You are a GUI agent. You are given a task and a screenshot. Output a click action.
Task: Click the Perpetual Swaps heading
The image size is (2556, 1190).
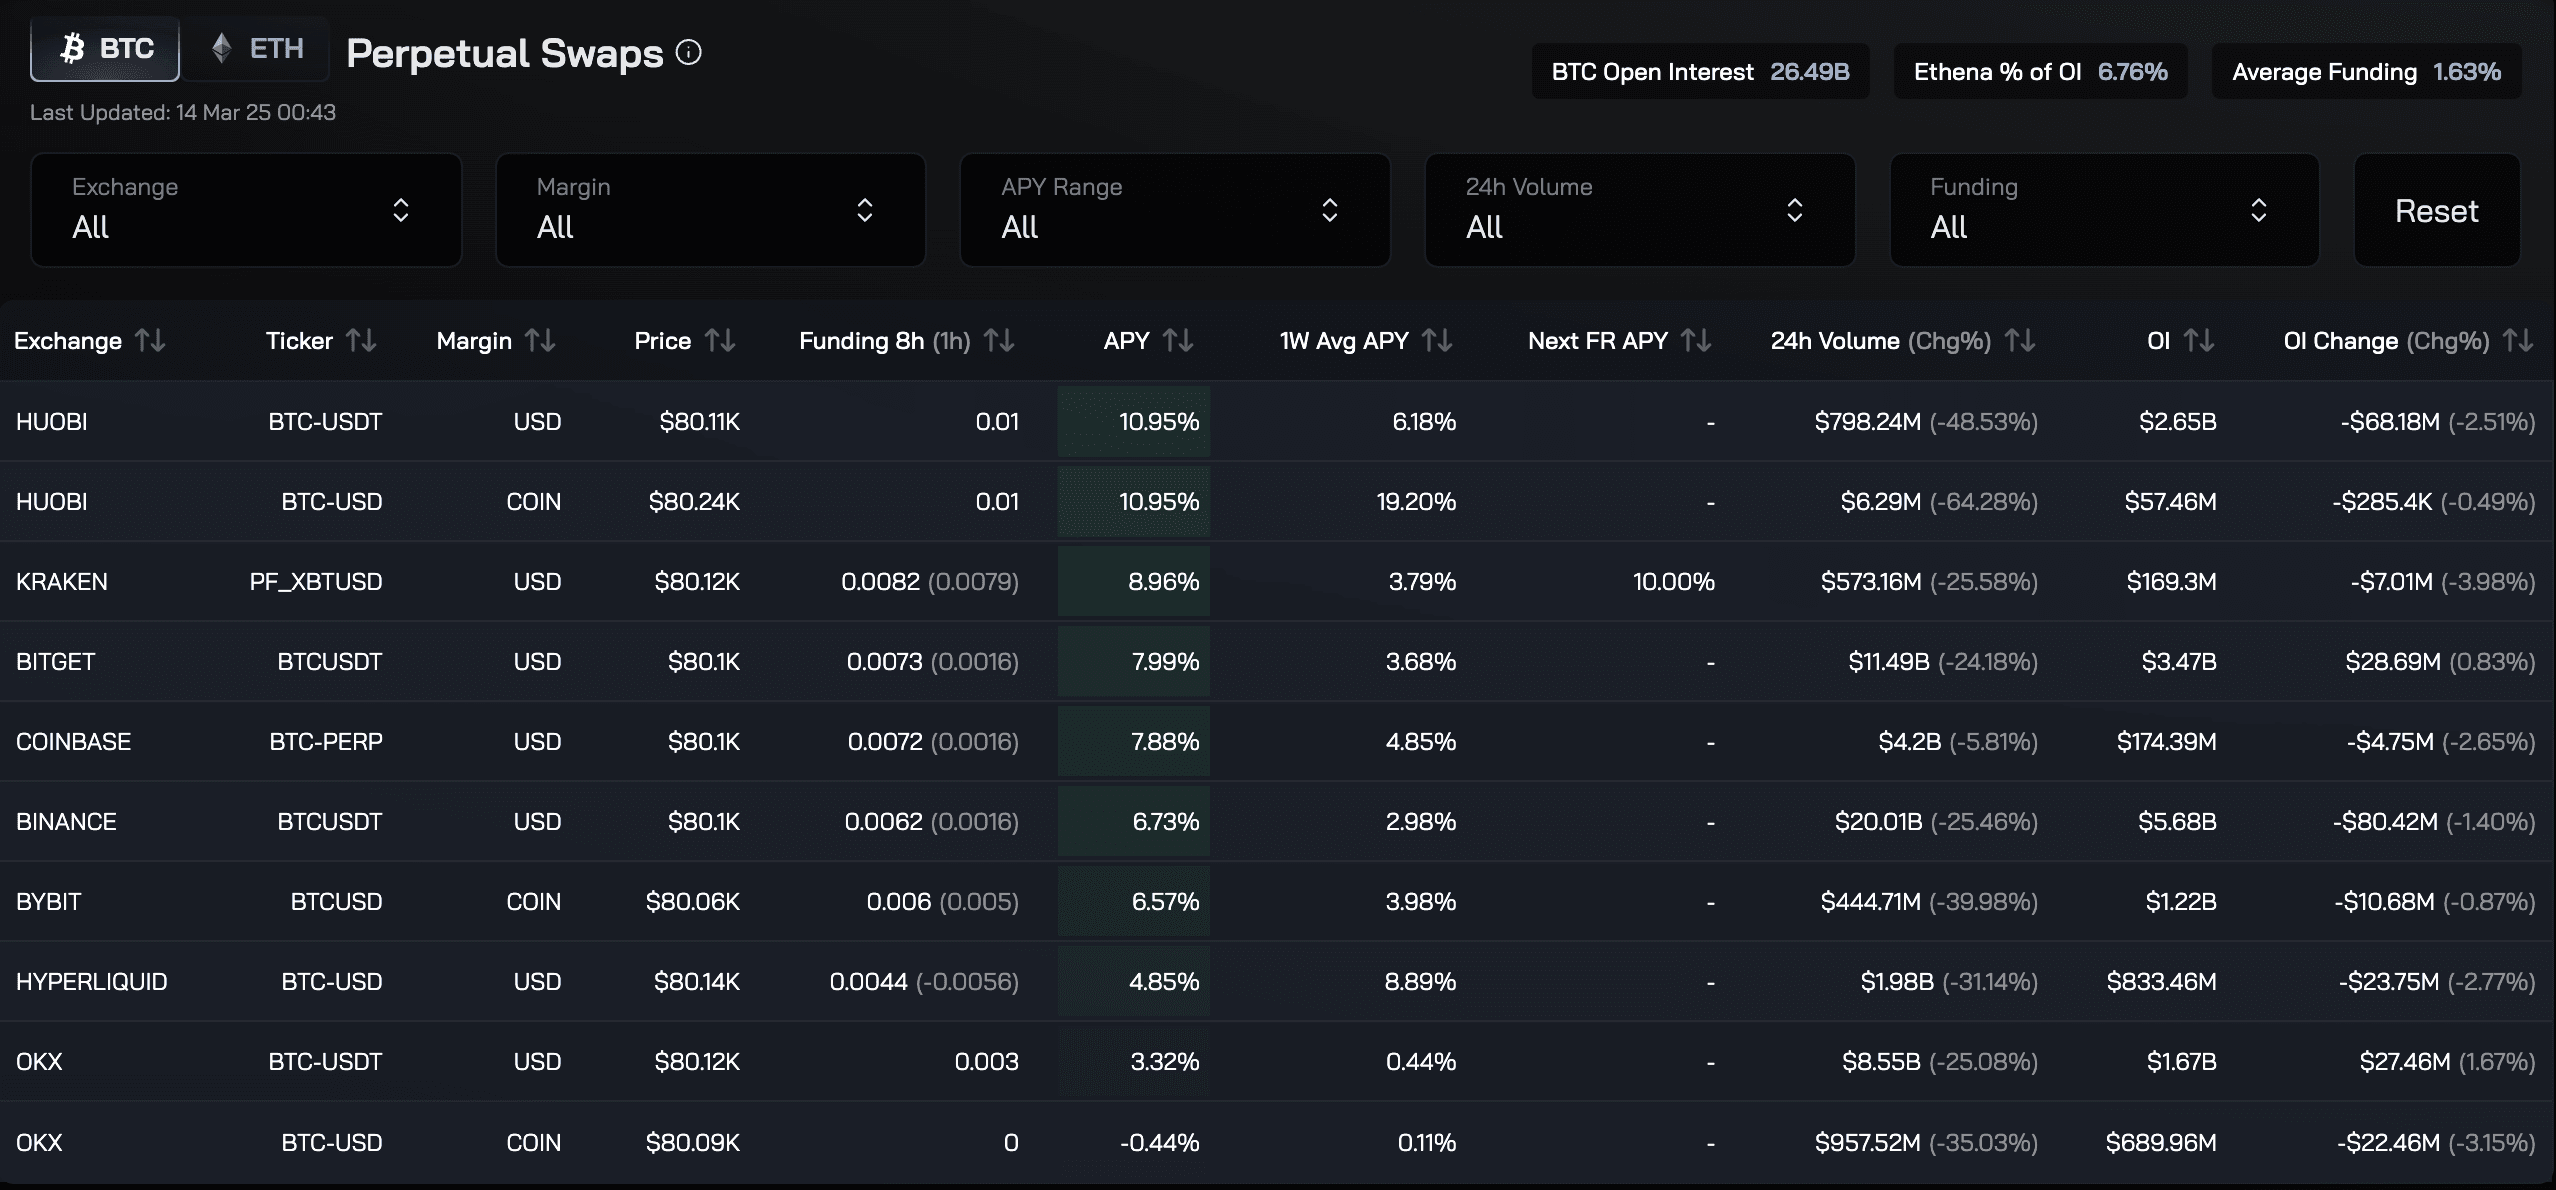(505, 53)
